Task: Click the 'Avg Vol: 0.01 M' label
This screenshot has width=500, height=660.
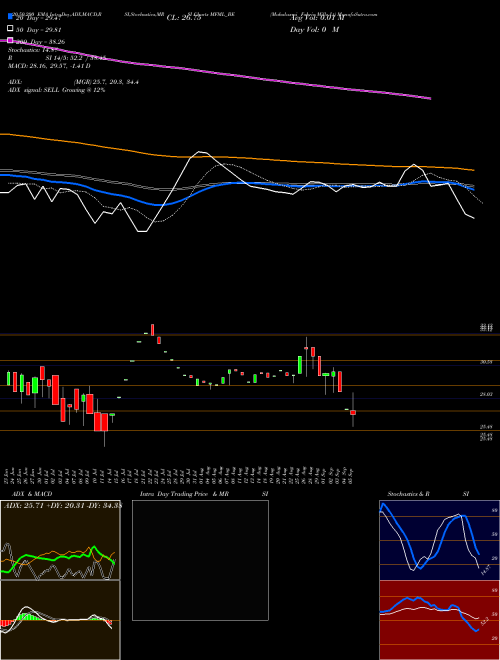Action: (317, 18)
